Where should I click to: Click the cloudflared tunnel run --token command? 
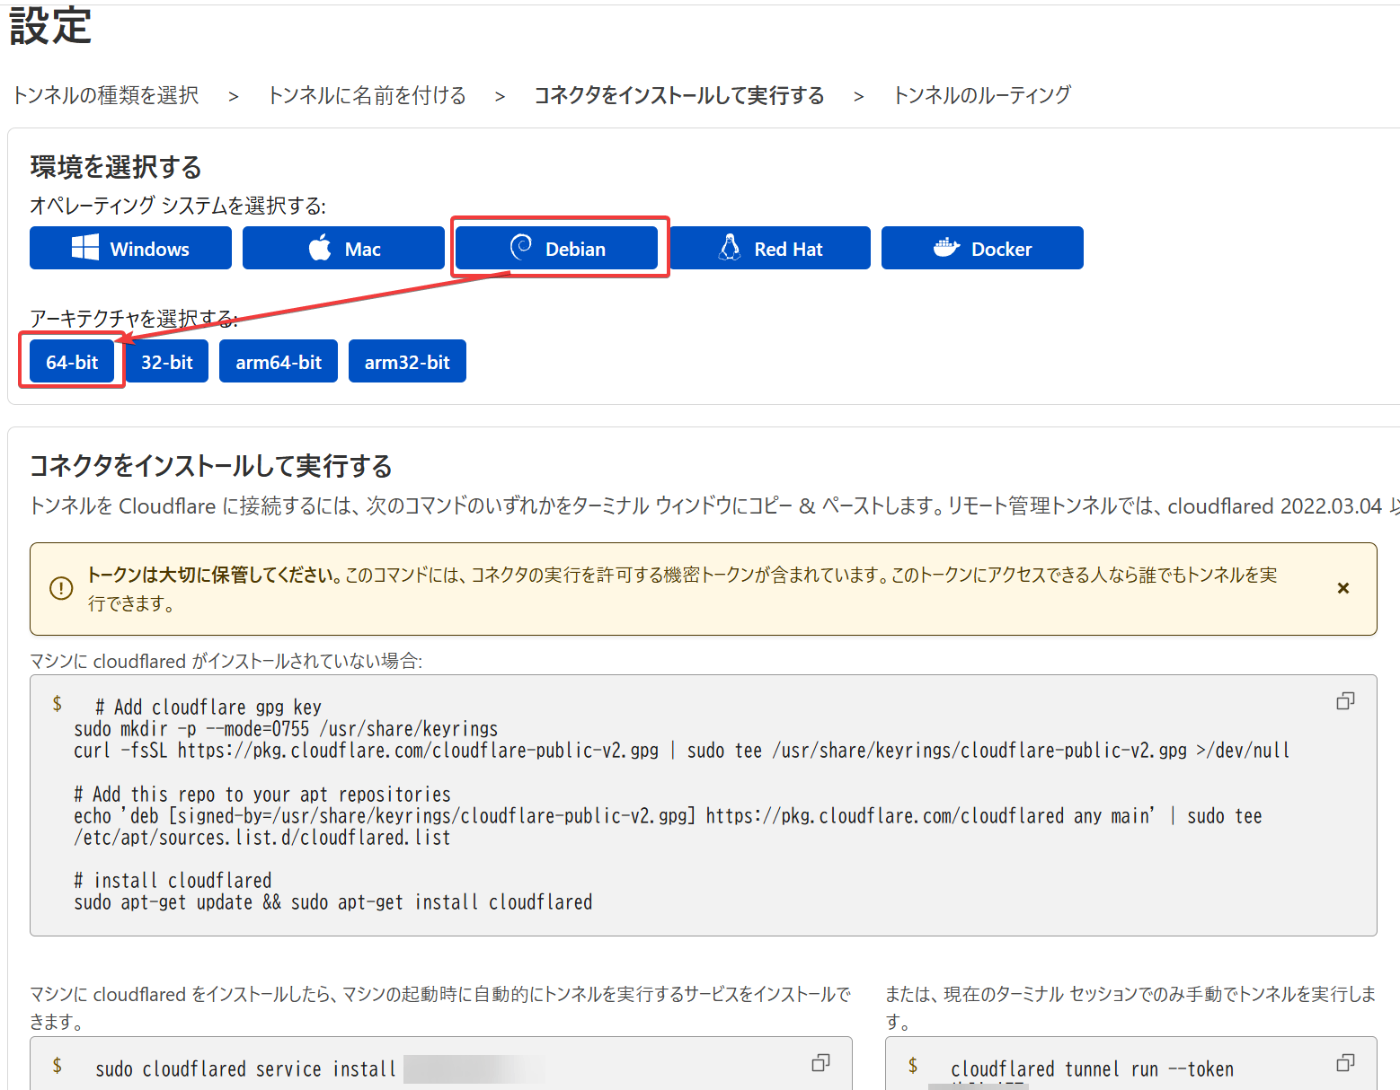click(x=1092, y=1069)
